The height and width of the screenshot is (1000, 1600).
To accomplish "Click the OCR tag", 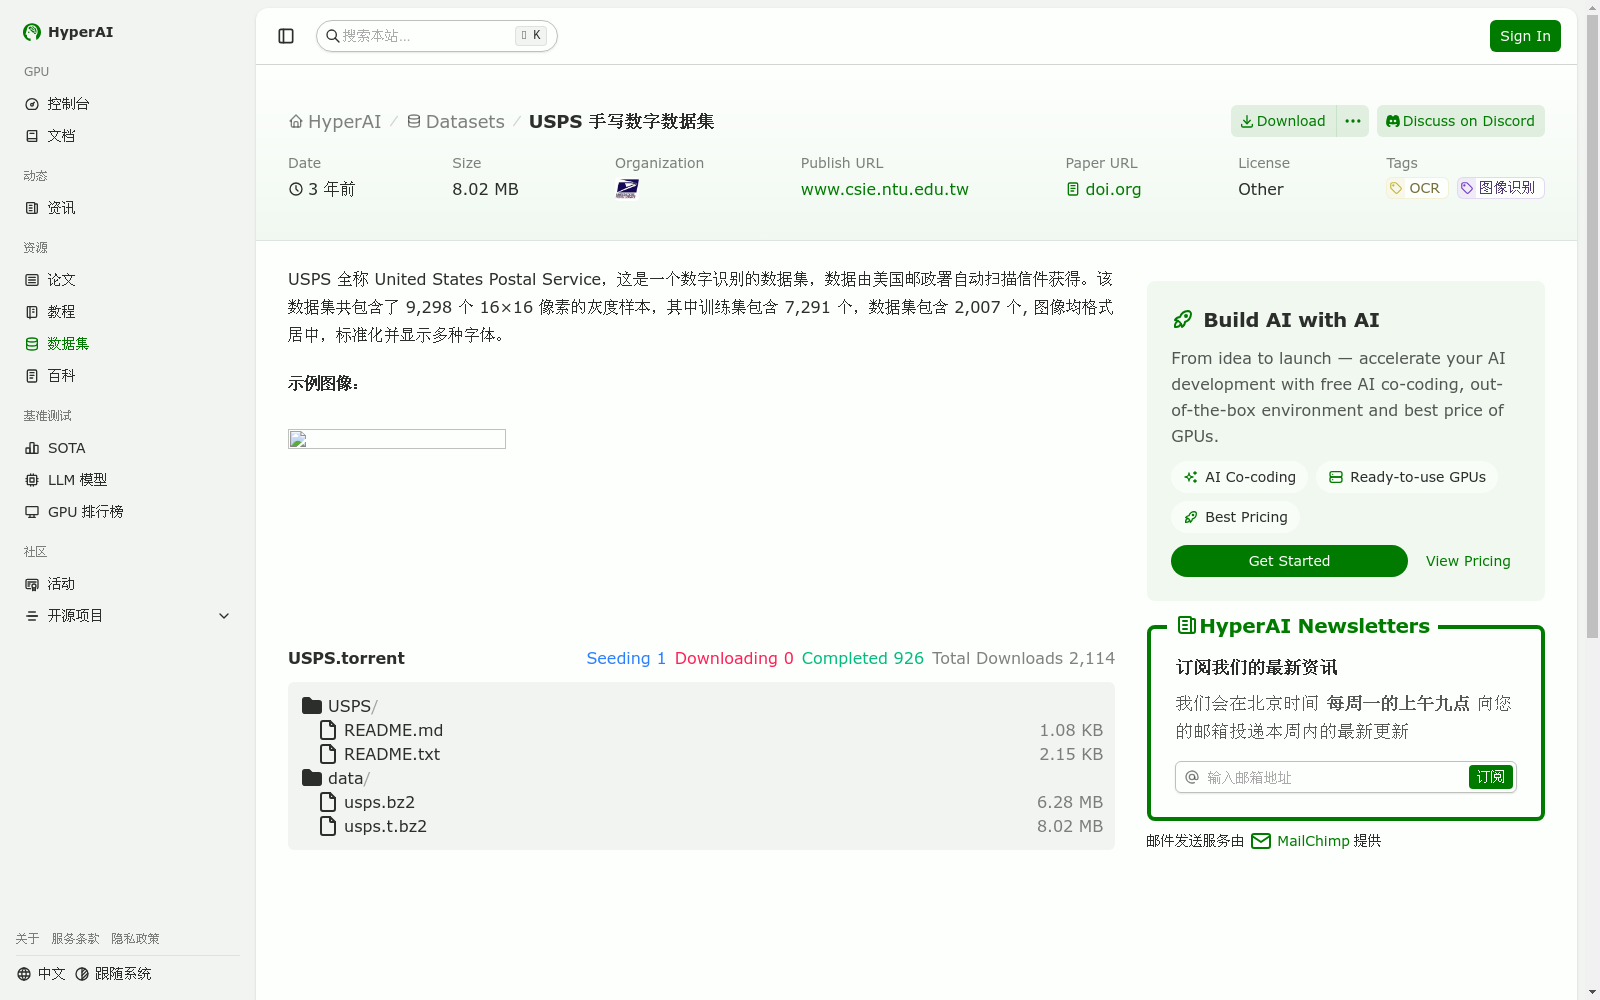I will 1417,188.
